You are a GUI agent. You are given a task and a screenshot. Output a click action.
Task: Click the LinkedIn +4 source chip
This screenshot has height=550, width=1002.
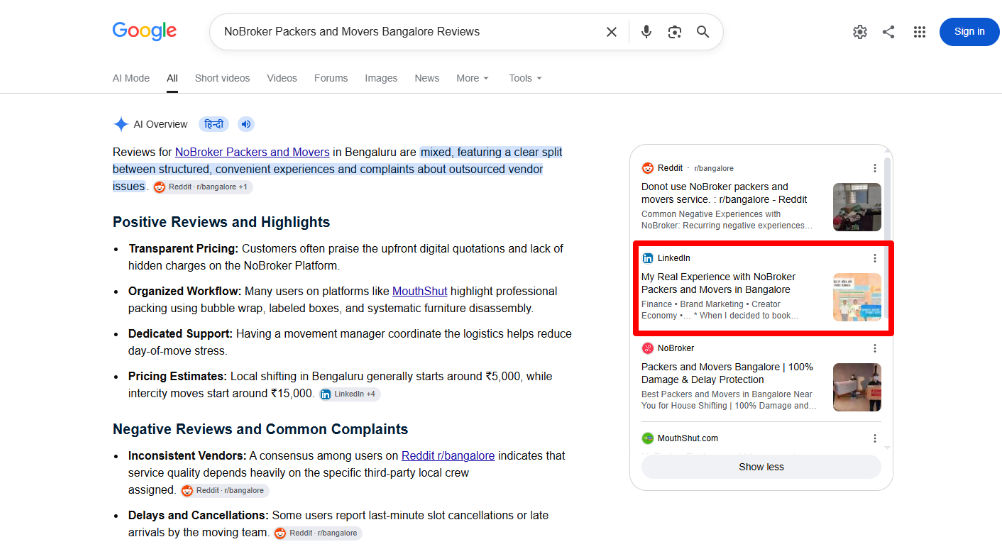[349, 394]
